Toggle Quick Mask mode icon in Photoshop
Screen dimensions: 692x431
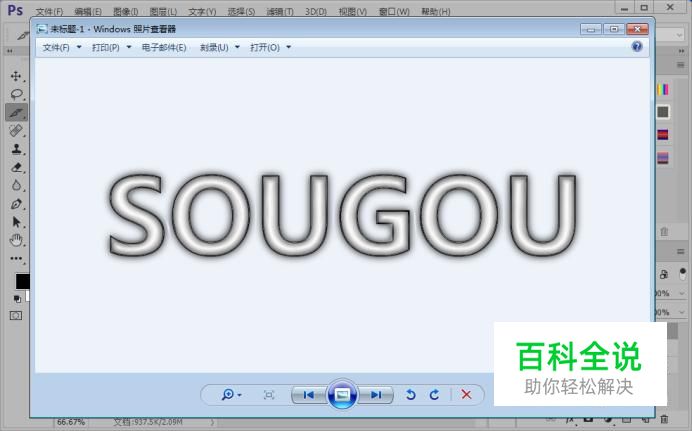click(16, 315)
